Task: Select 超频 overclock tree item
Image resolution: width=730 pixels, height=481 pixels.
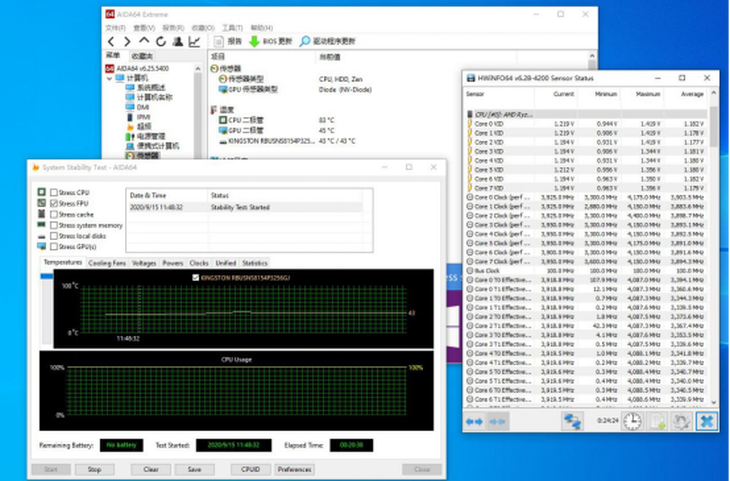Action: click(144, 127)
